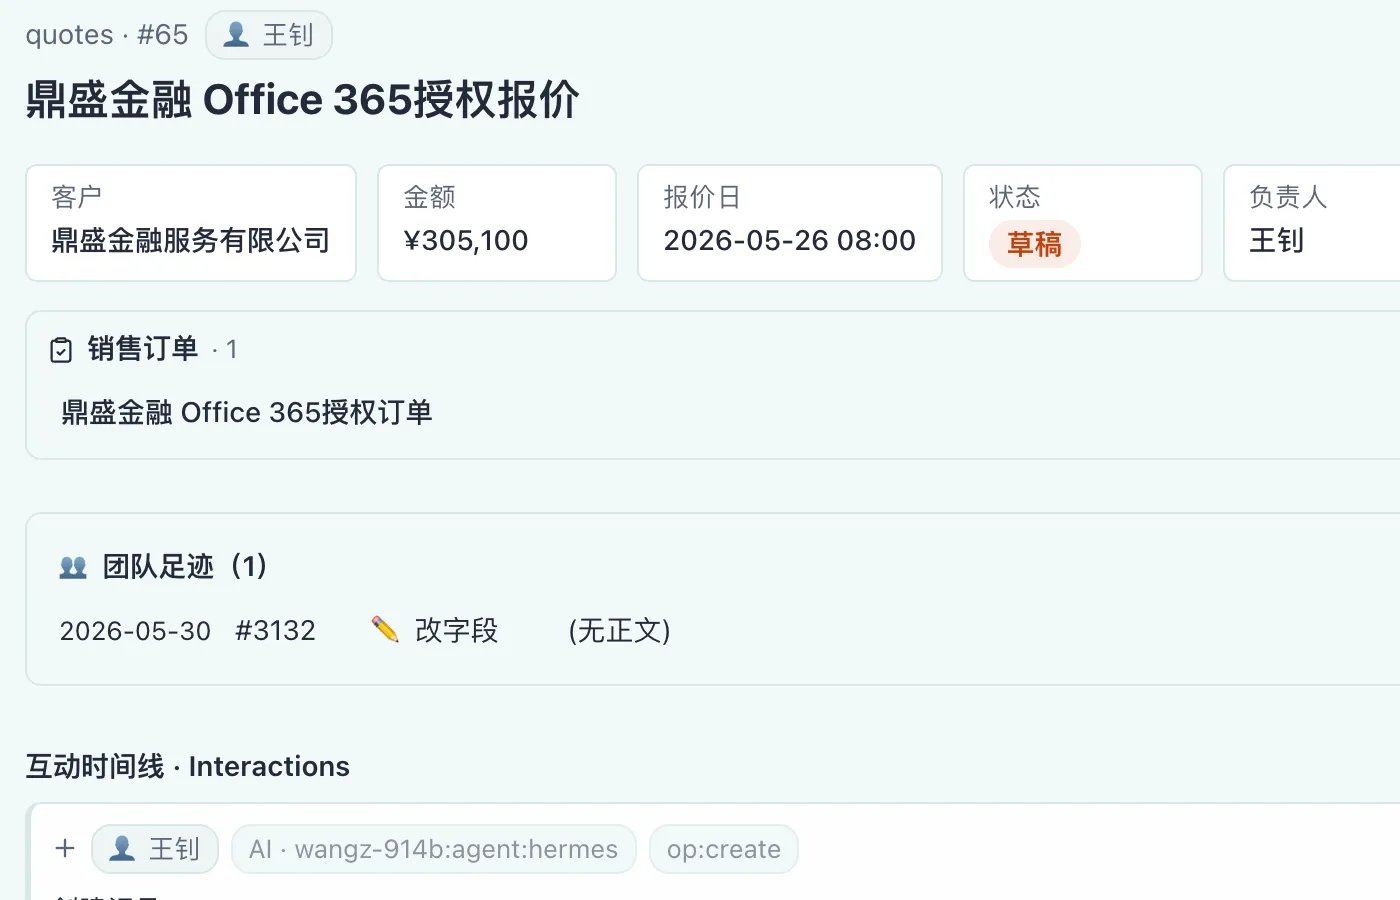Image resolution: width=1400 pixels, height=900 pixels.
Task: Click the 改字段 label
Action: [x=456, y=631]
